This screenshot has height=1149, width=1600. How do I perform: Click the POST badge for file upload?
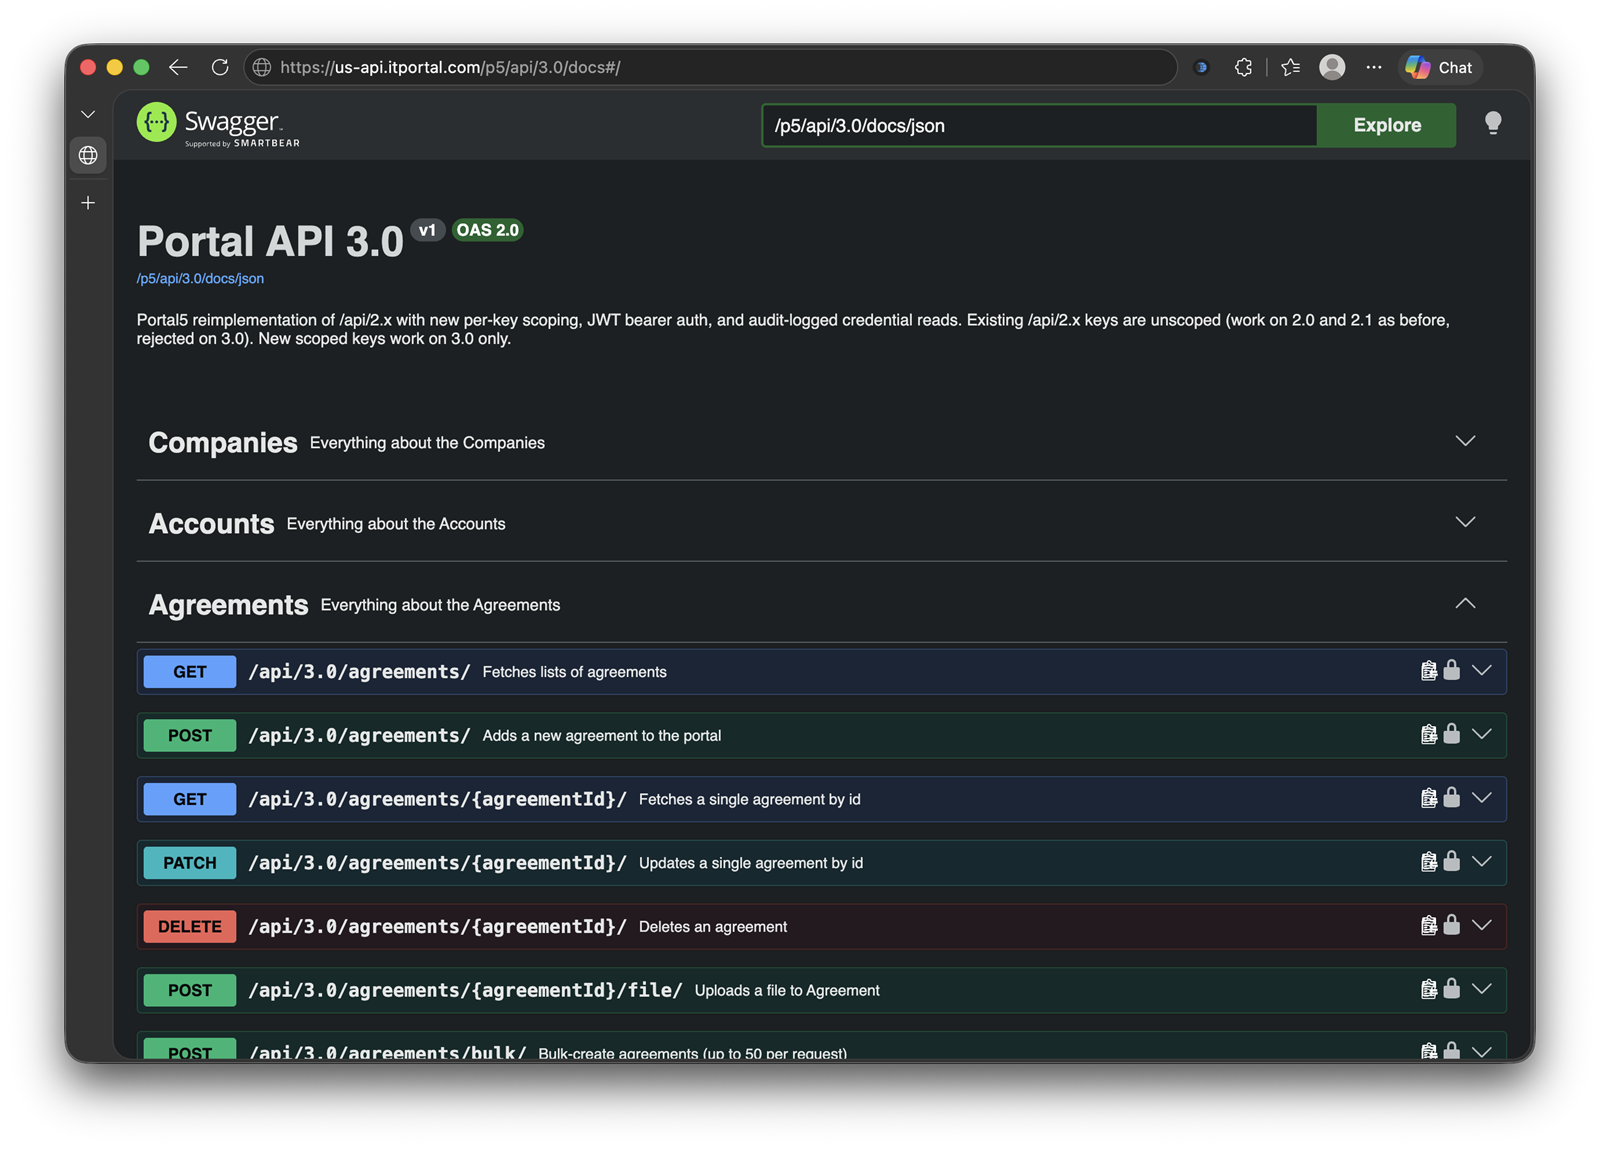click(x=190, y=990)
